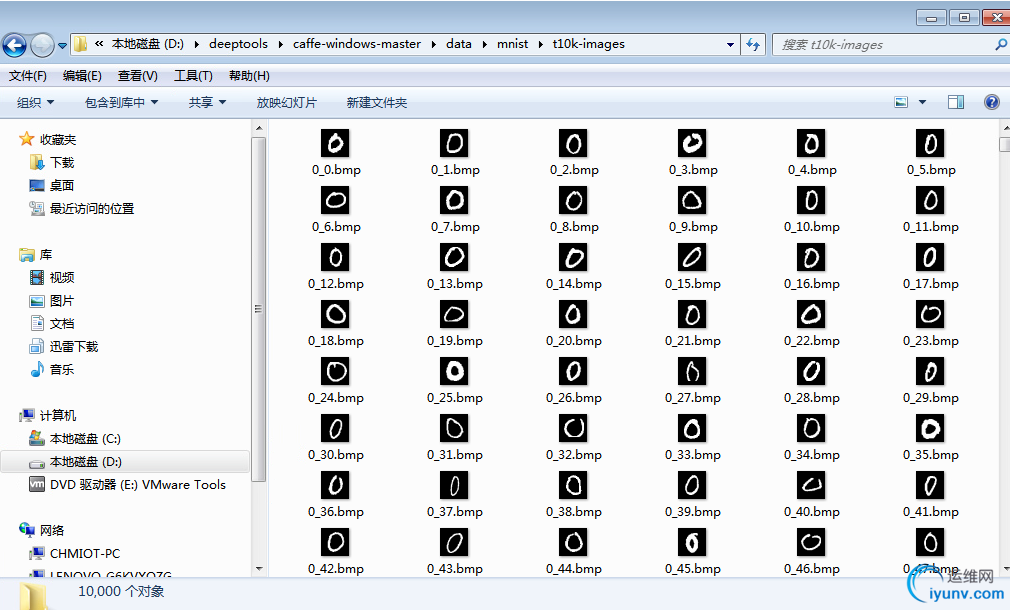Viewport: 1010px width, 610px height.
Task: Select the 0_27.bmp image file
Action: tap(692, 371)
